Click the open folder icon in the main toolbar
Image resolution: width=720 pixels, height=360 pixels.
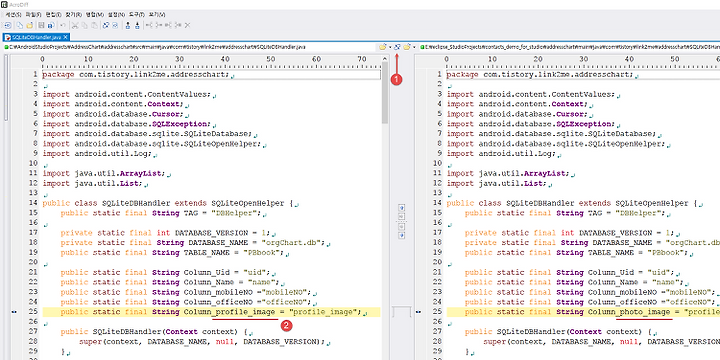pyautogui.click(x=29, y=25)
